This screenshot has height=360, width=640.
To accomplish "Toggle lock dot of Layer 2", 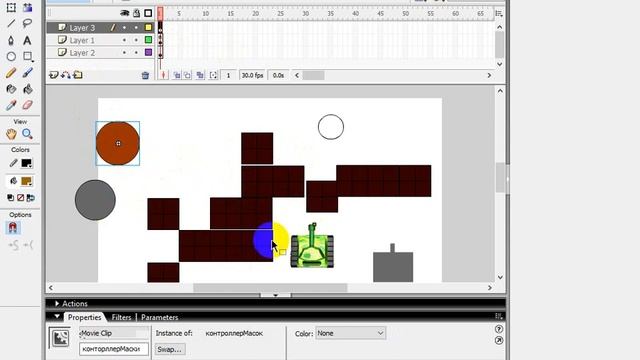I will 136,52.
